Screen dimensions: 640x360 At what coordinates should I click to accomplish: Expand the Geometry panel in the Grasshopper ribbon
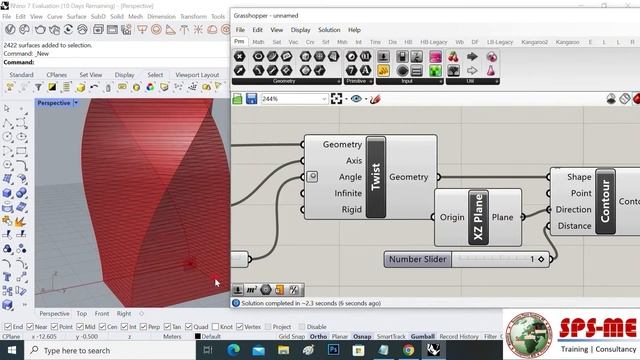tap(338, 82)
